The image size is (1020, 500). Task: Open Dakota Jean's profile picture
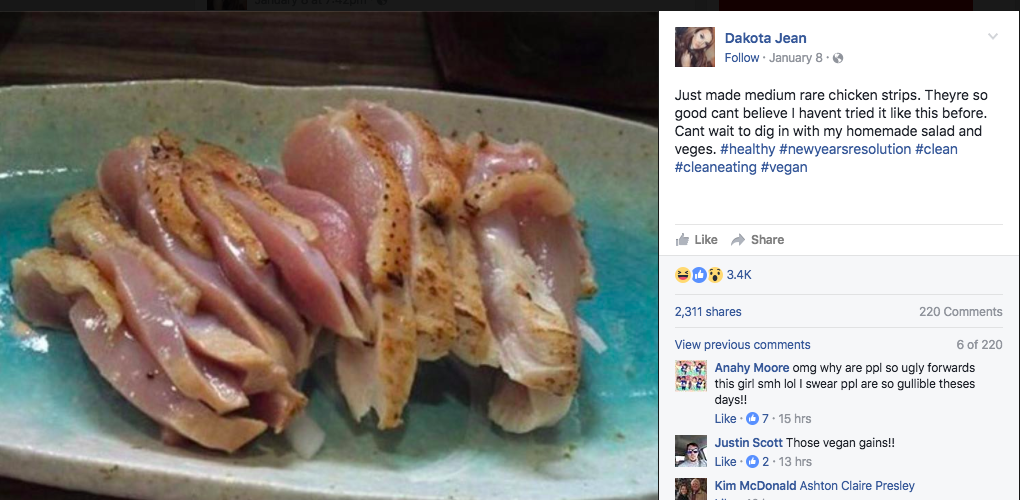694,47
